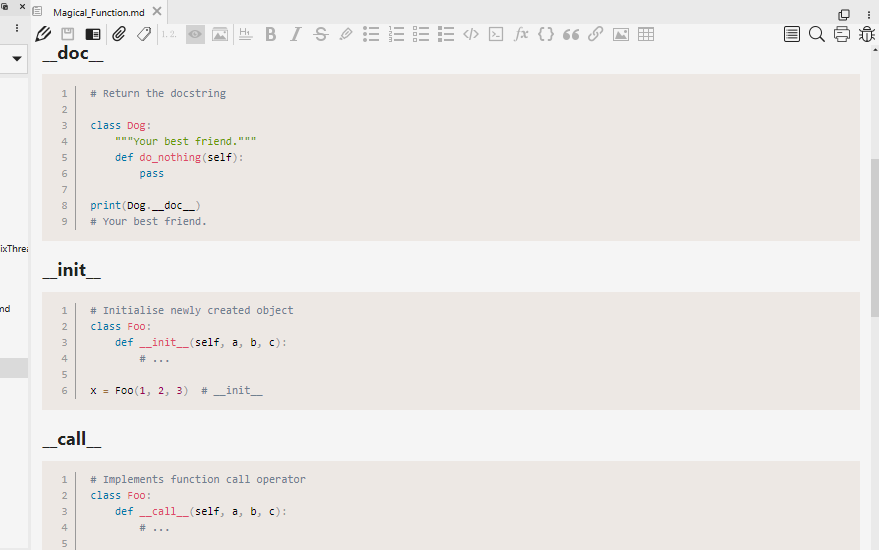Viewport: 879px width, 550px height.
Task: Insert inline code with </> icon
Action: point(471,34)
